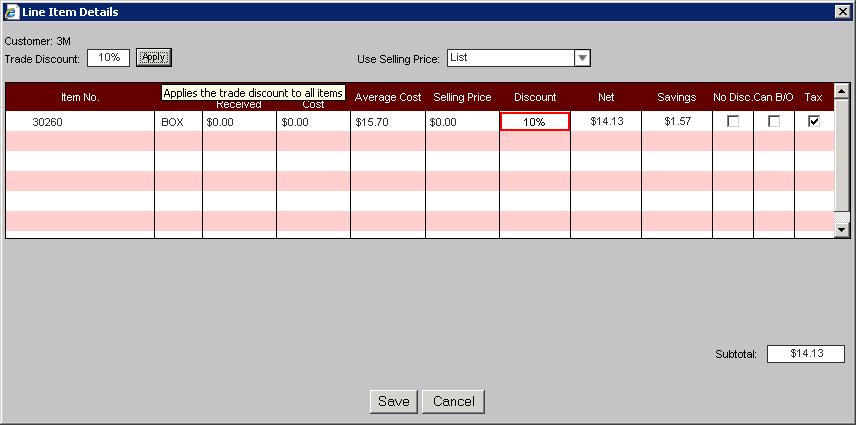Click the Net column header

(x=606, y=97)
